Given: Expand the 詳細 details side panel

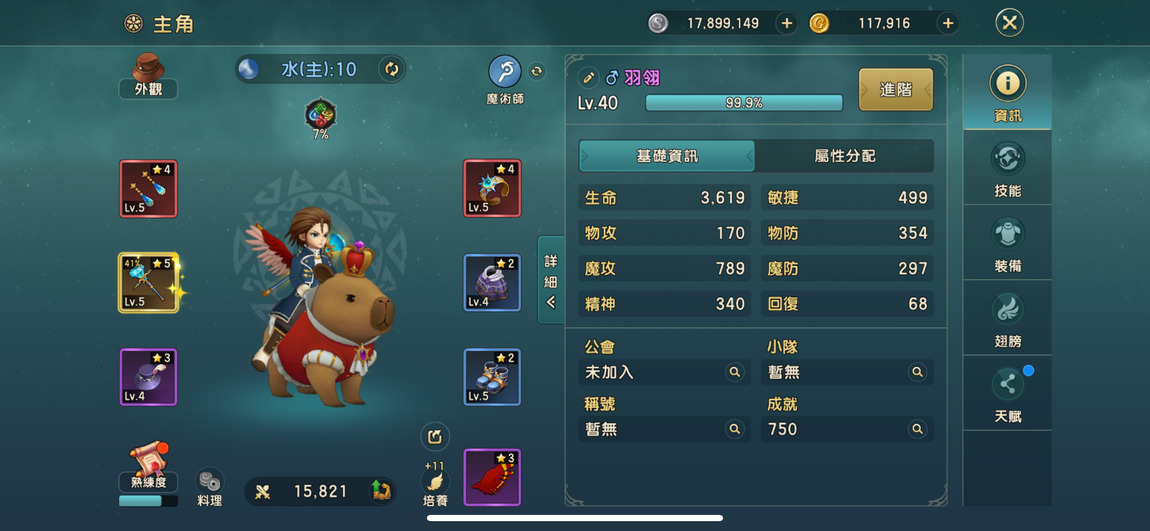Looking at the screenshot, I should click(551, 279).
